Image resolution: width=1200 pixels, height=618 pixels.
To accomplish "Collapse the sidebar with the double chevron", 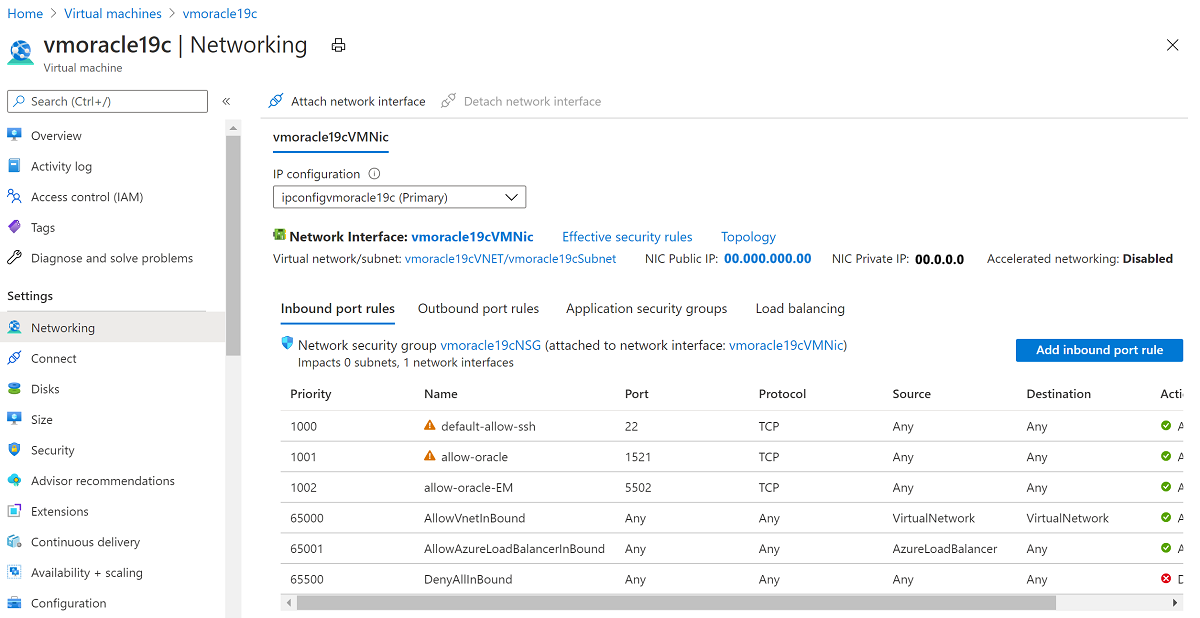I will pos(226,101).
